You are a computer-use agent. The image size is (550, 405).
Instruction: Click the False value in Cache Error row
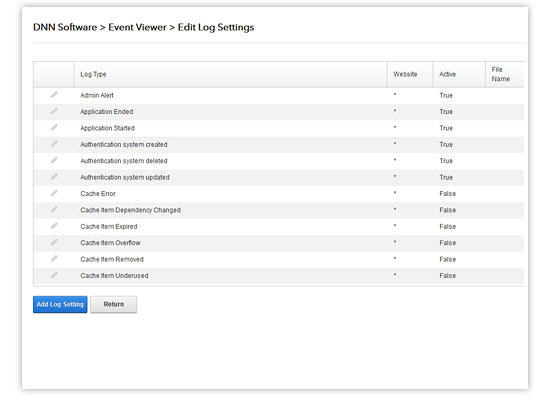448,194
